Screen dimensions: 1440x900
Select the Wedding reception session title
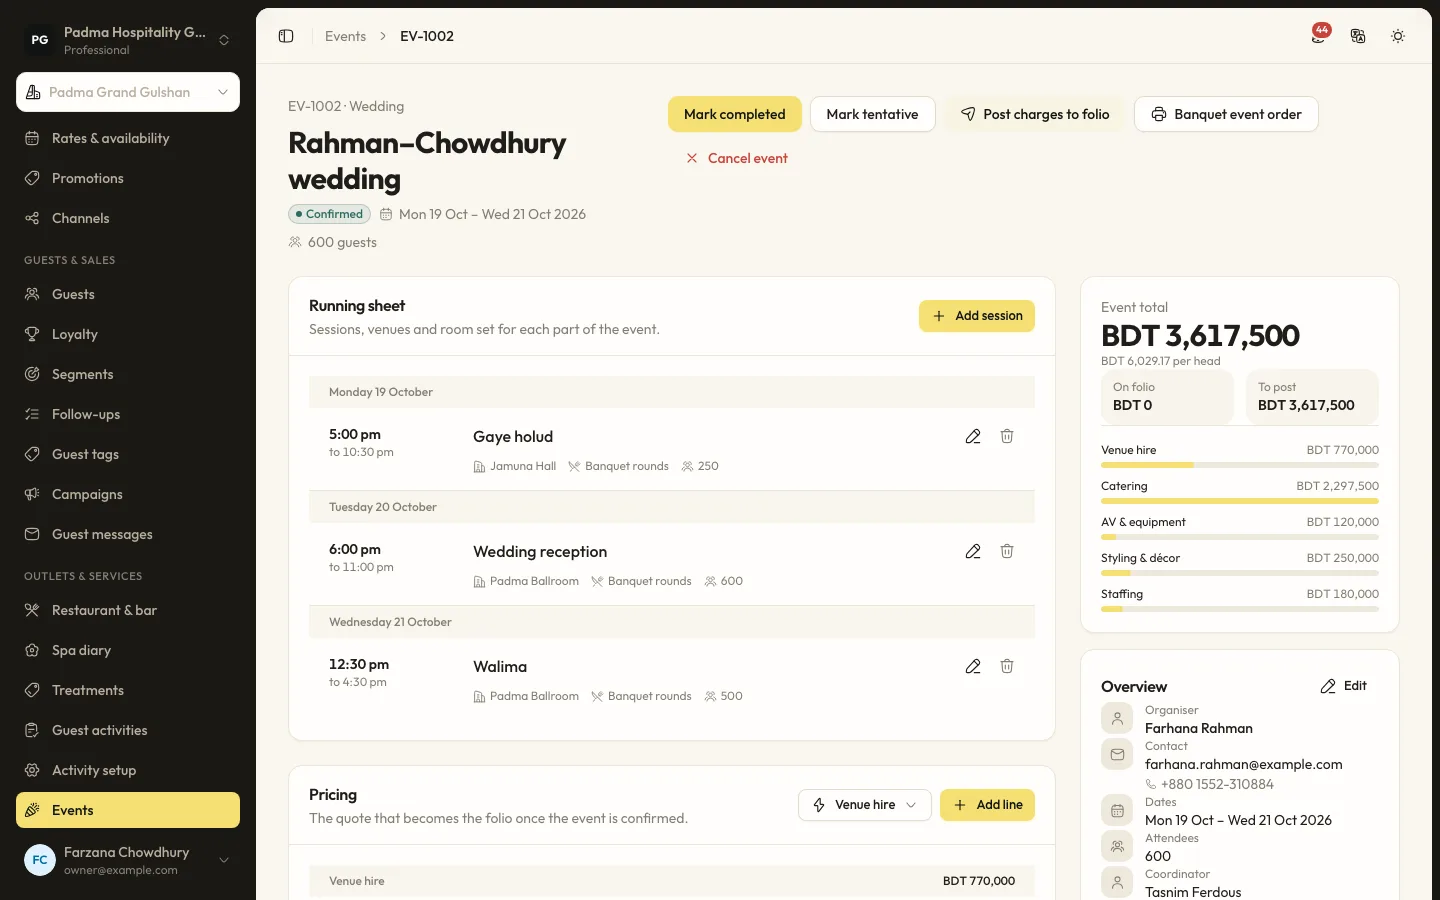click(540, 552)
